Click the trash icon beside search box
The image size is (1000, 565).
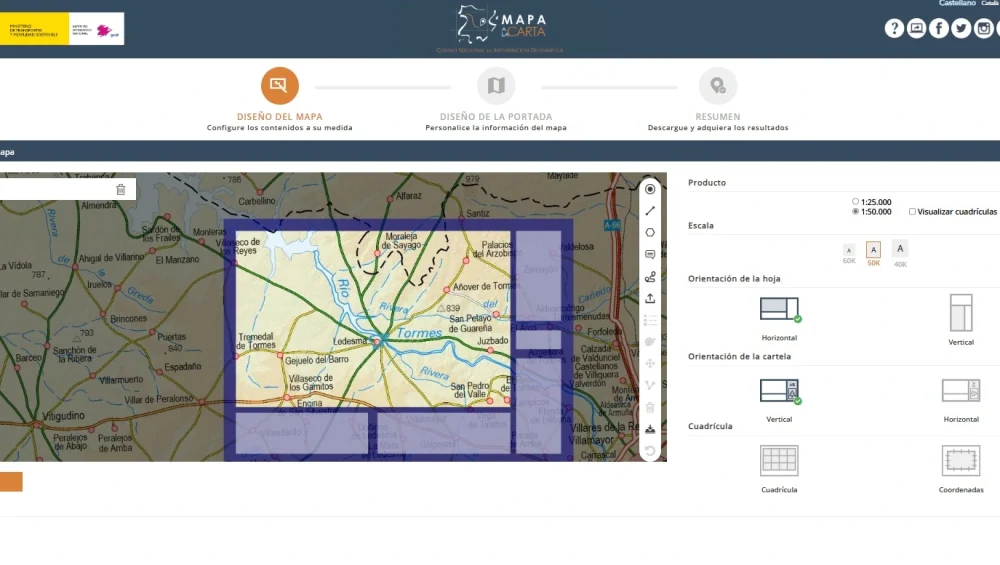121,189
